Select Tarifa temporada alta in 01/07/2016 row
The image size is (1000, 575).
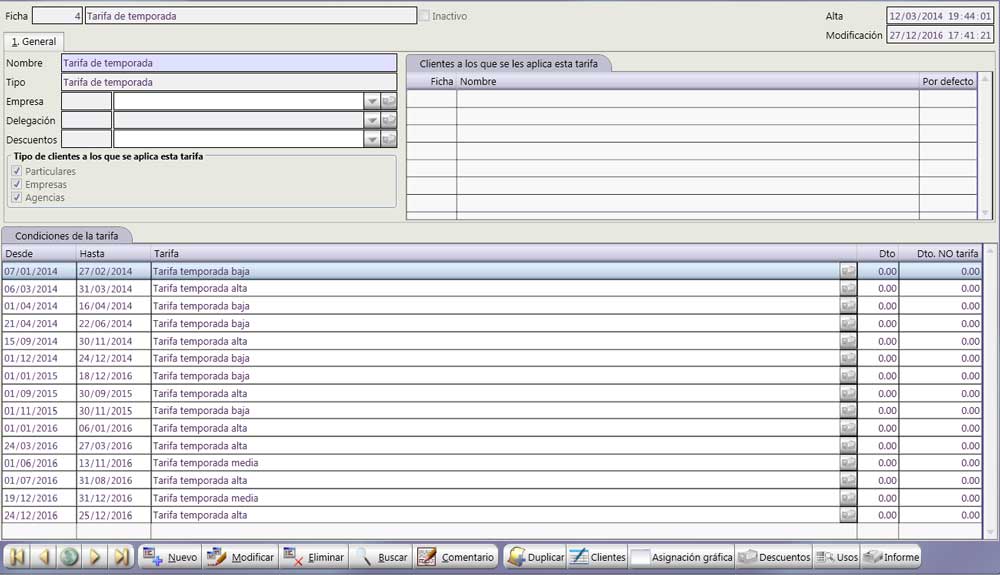495,481
